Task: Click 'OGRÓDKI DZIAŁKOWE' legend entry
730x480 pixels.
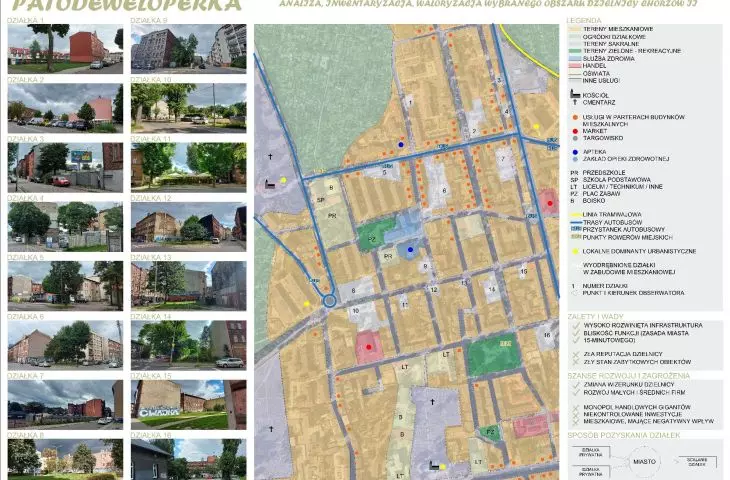Action: [x=614, y=36]
